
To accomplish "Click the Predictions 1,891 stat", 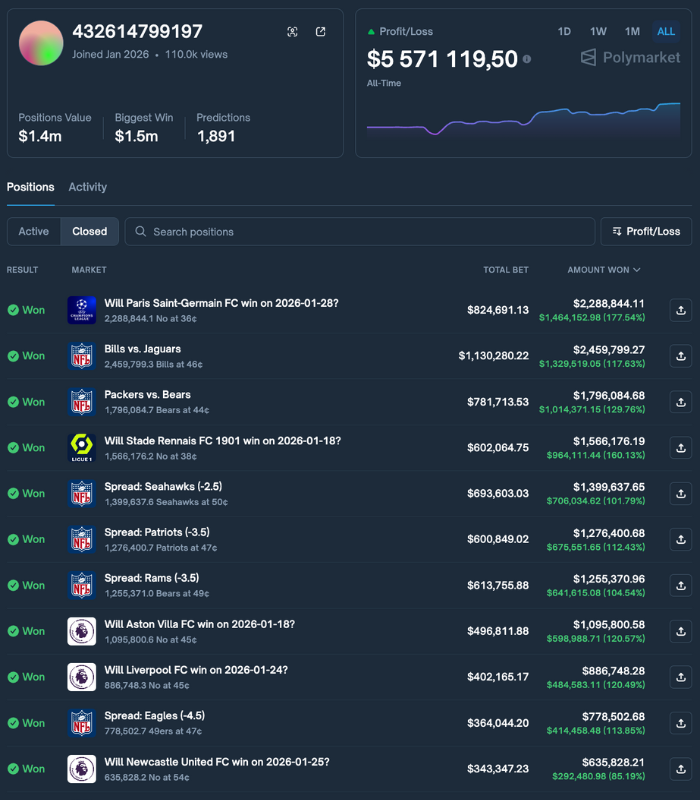I will tap(223, 128).
